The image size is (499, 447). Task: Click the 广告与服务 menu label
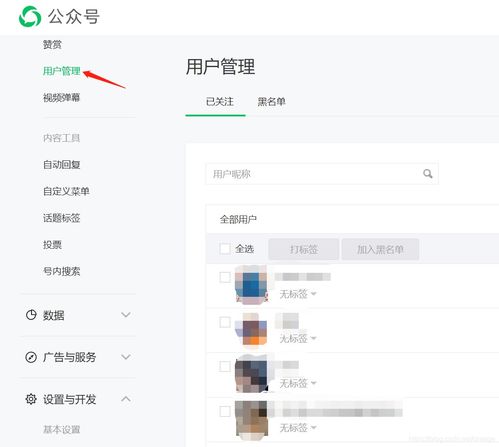70,357
